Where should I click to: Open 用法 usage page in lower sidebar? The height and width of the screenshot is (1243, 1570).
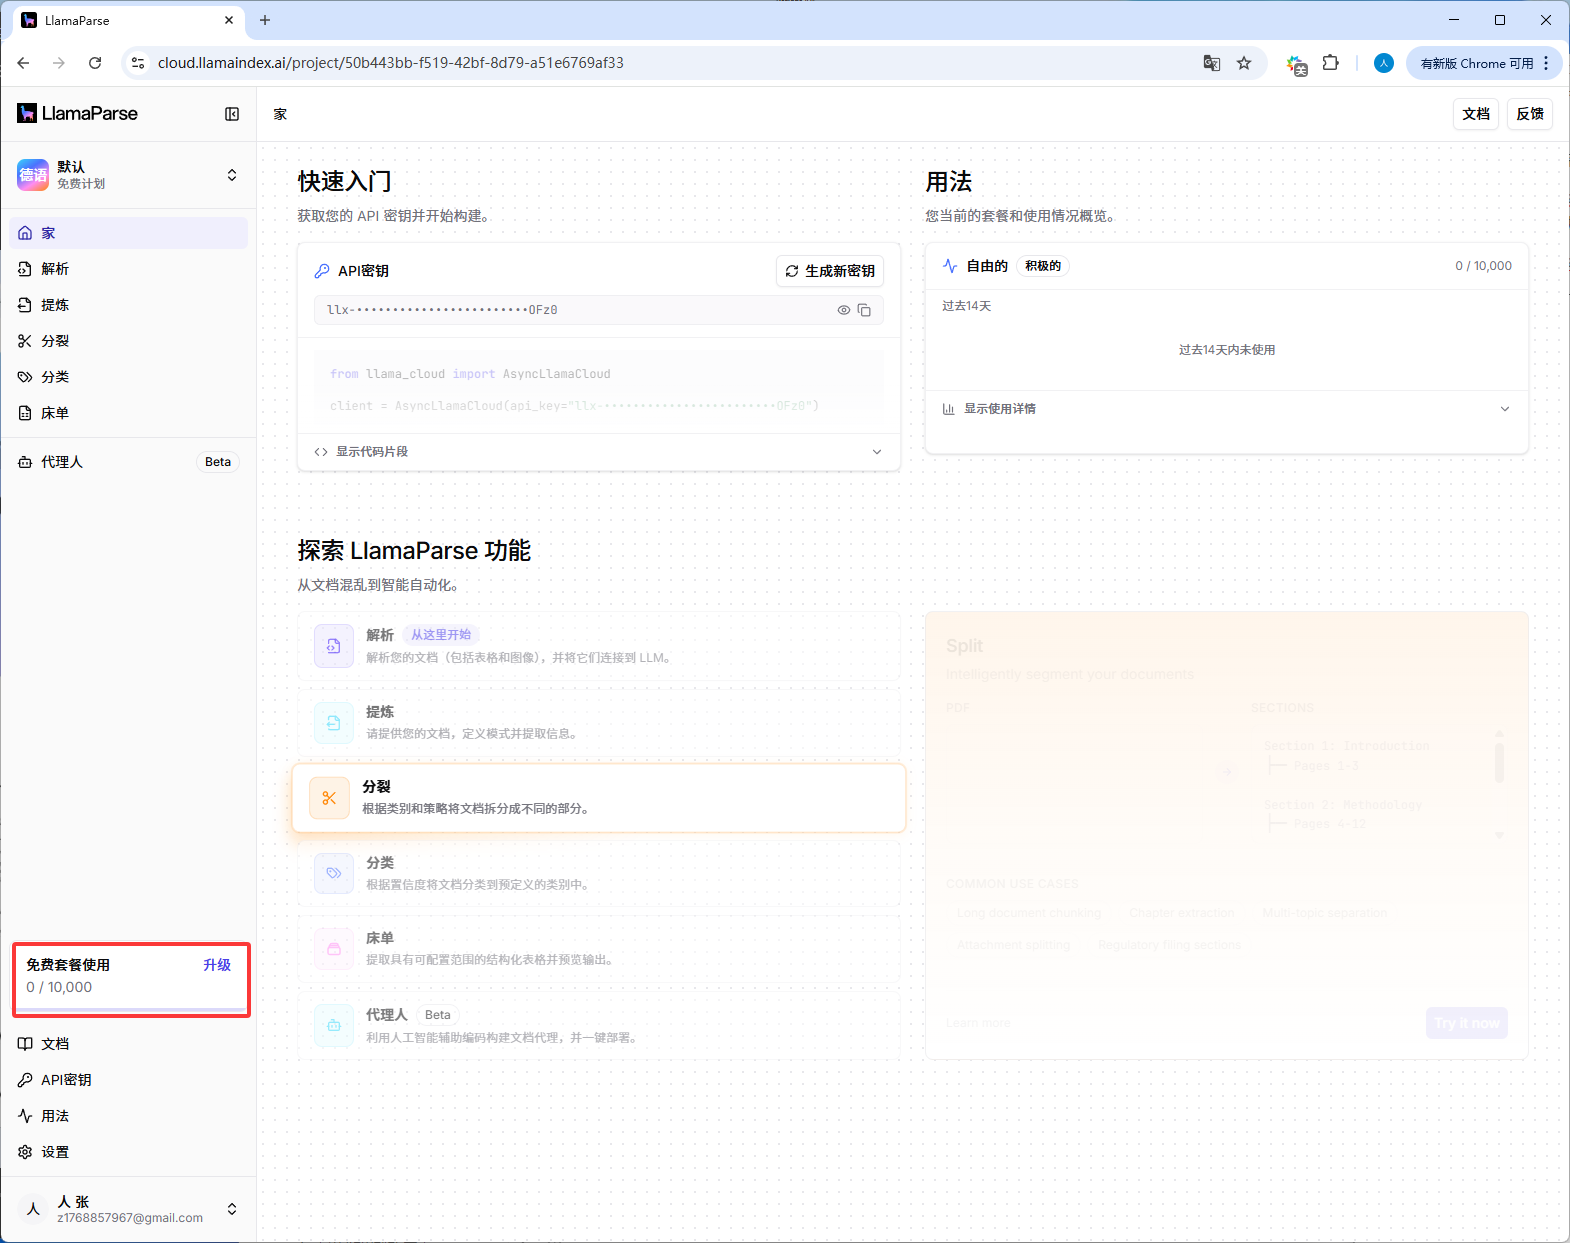[x=128, y=1116]
